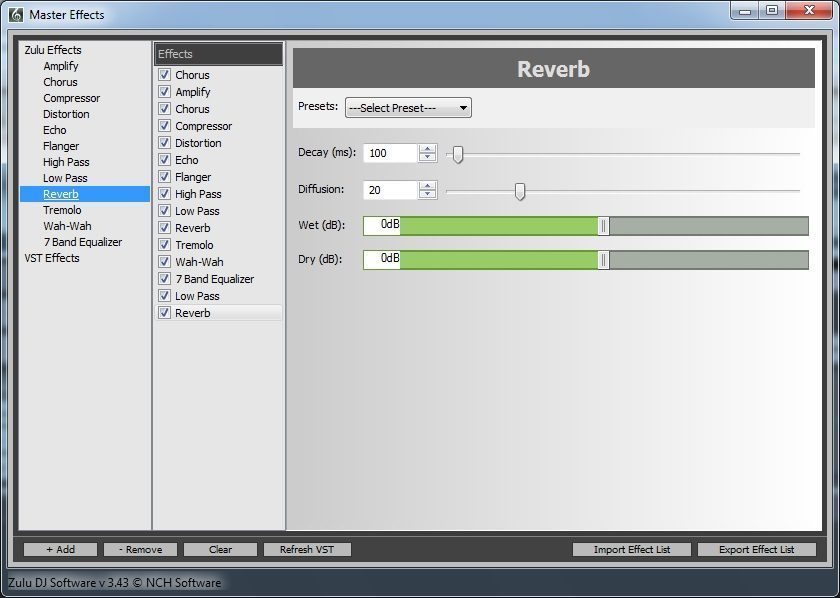Image resolution: width=840 pixels, height=598 pixels.
Task: Select Flanger in the Zulu Effects list
Action: click(x=60, y=146)
